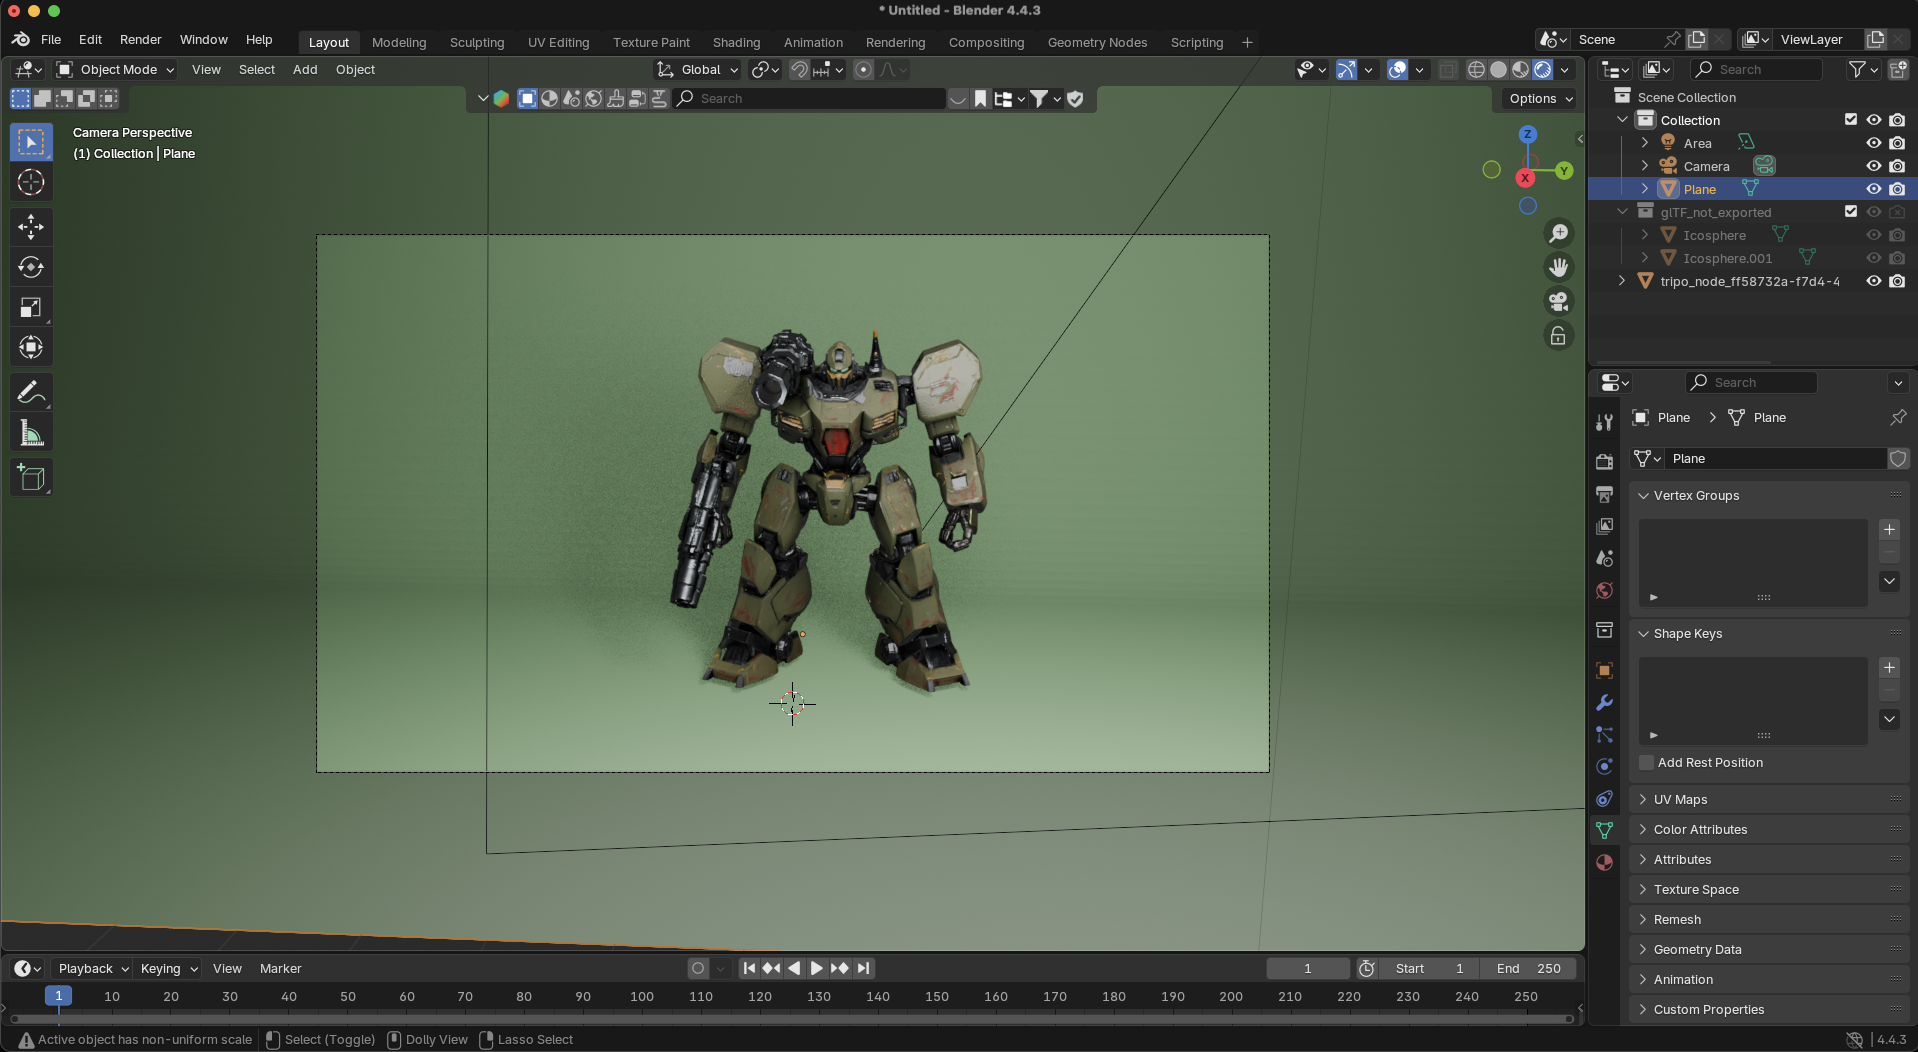Viewport: 1918px width, 1052px height.
Task: Select the Rotate tool
Action: pyautogui.click(x=31, y=267)
